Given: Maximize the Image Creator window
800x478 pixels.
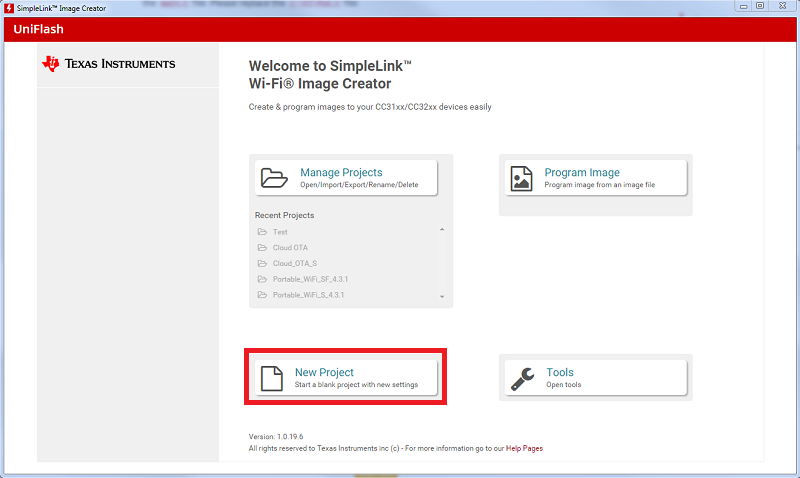Looking at the screenshot, I should coord(759,6).
